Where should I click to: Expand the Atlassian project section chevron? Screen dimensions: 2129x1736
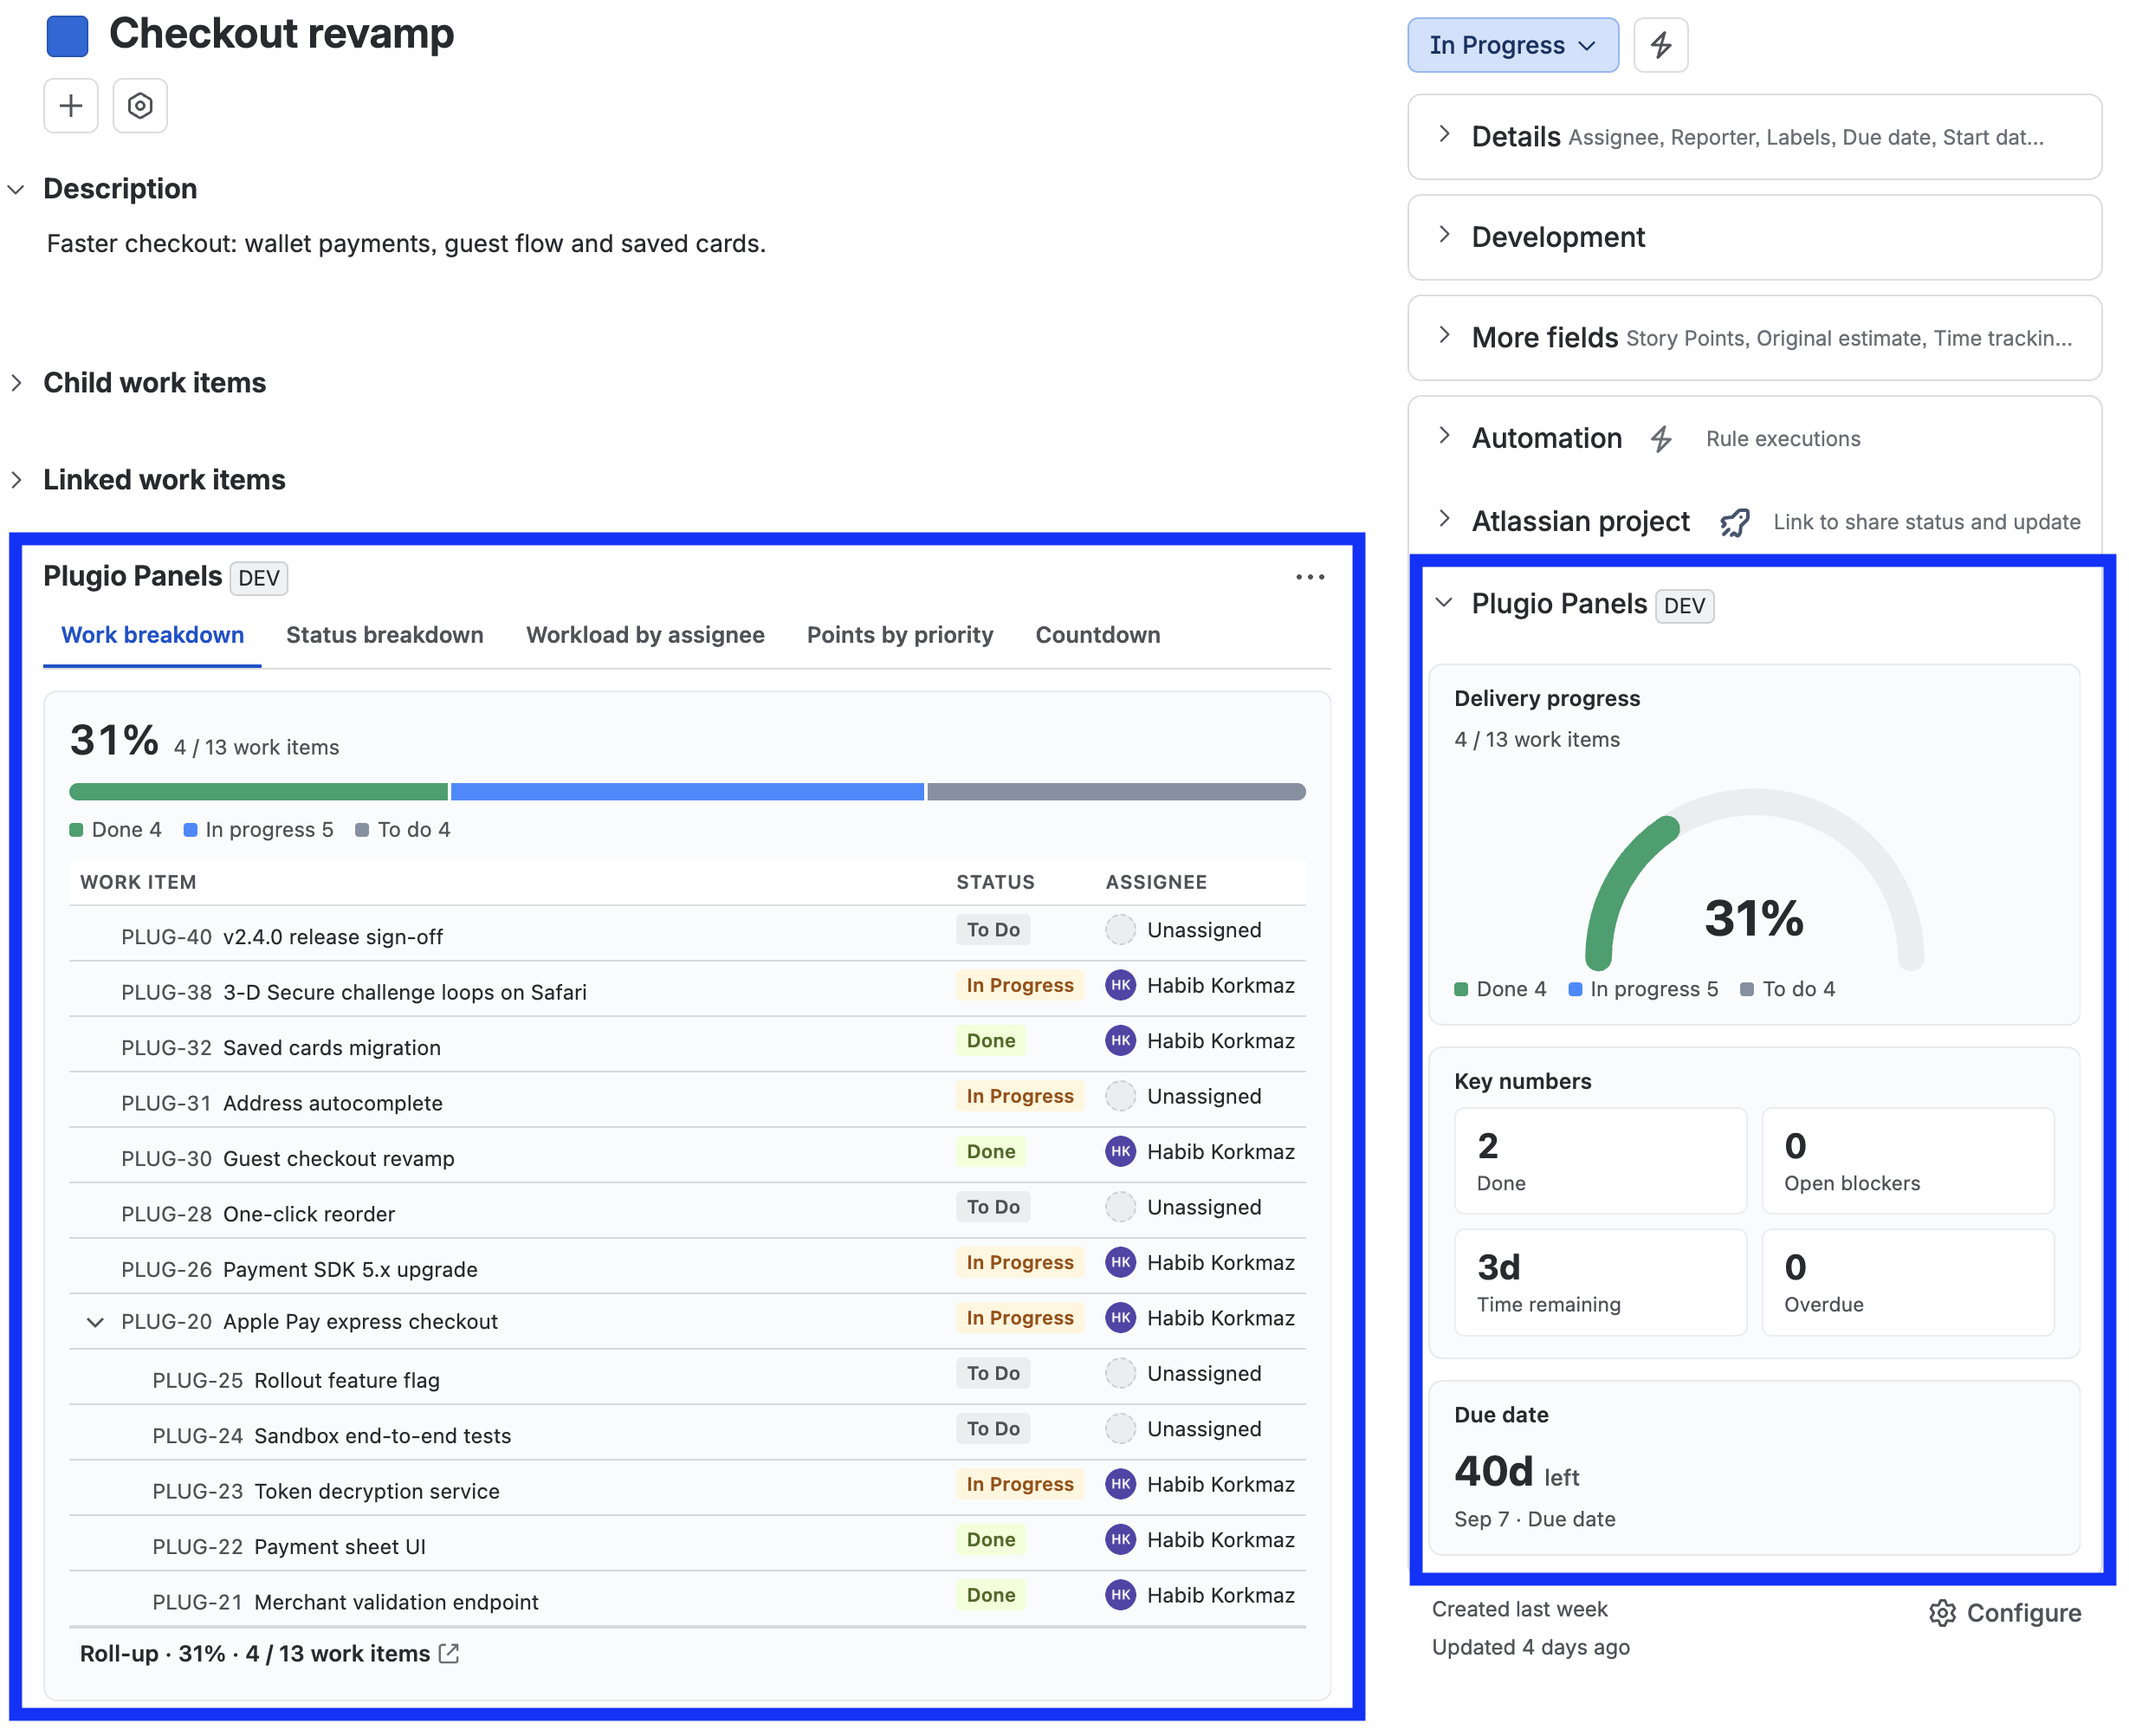pos(1443,518)
